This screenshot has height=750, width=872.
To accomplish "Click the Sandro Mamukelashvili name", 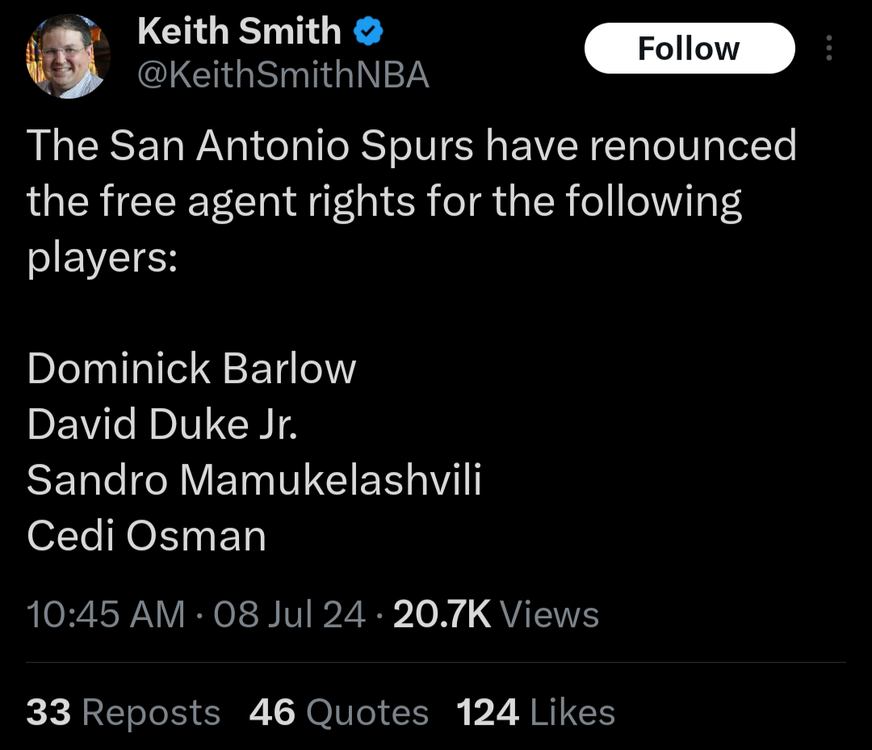I will [x=254, y=481].
